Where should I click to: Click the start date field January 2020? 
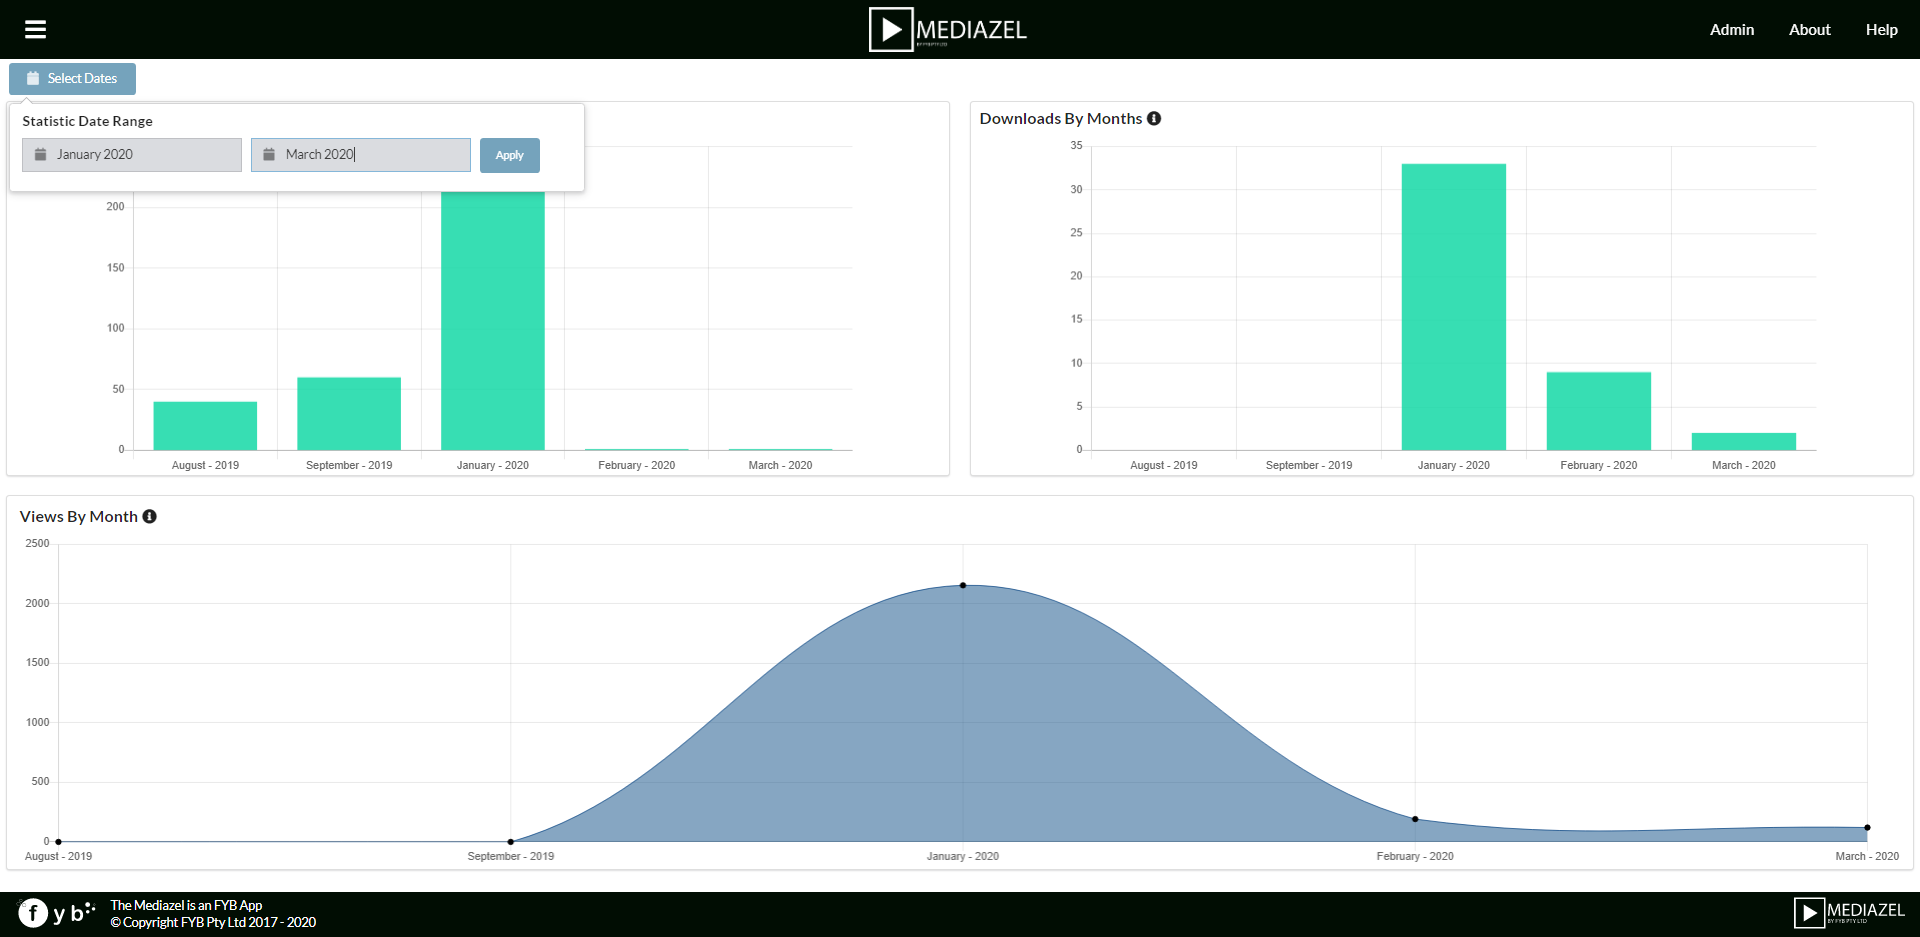pyautogui.click(x=132, y=155)
